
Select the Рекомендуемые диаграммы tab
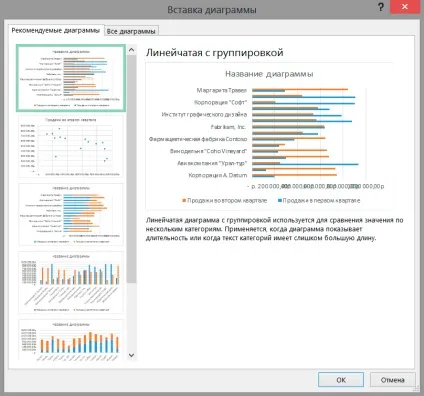coord(56,30)
